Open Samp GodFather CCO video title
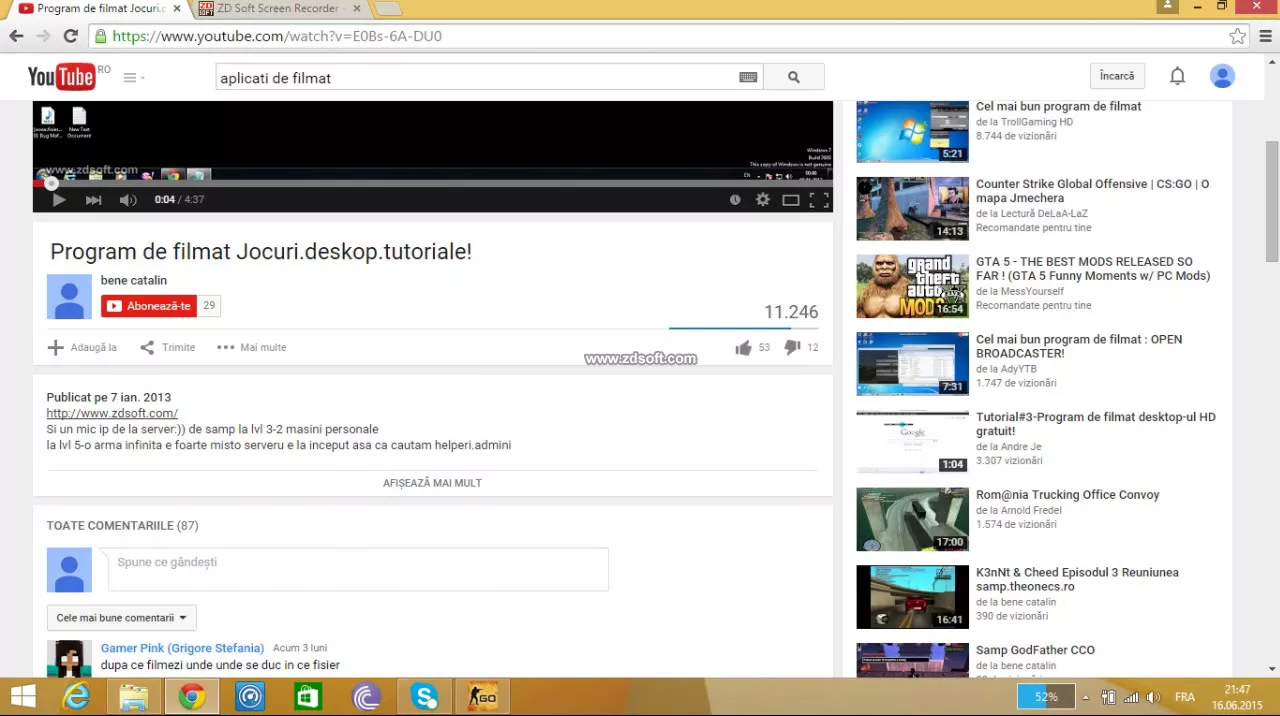Viewport: 1280px width, 716px height. click(1035, 650)
